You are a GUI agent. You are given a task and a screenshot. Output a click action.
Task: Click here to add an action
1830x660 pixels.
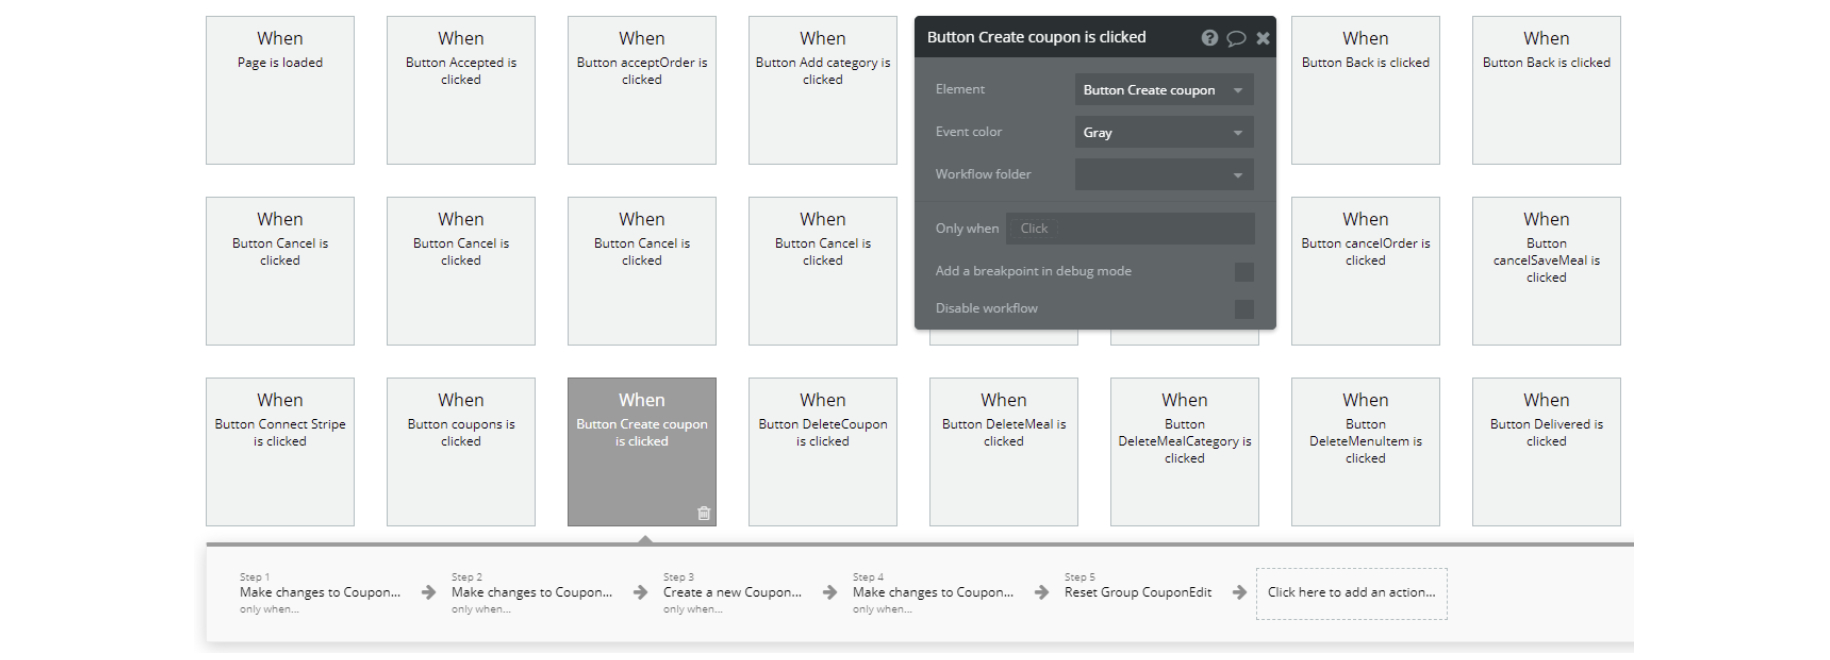coord(1351,593)
